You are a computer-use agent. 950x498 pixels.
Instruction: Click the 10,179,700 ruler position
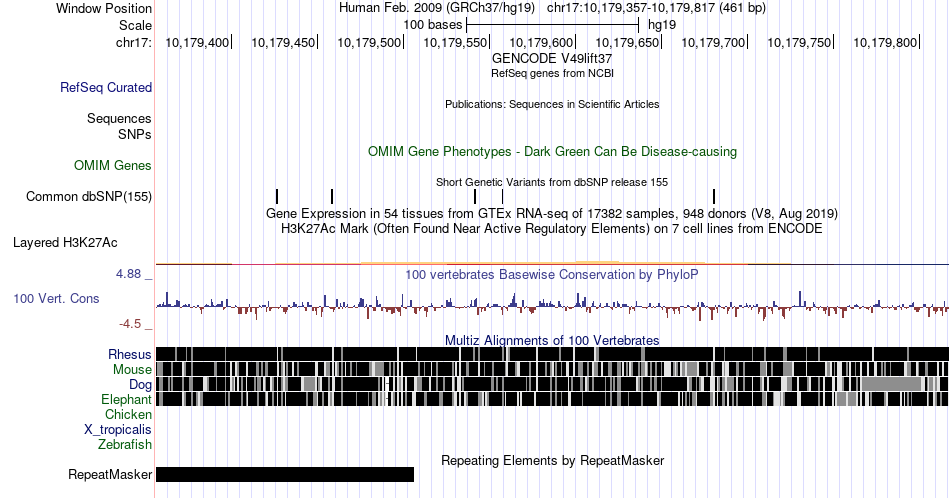coord(713,42)
